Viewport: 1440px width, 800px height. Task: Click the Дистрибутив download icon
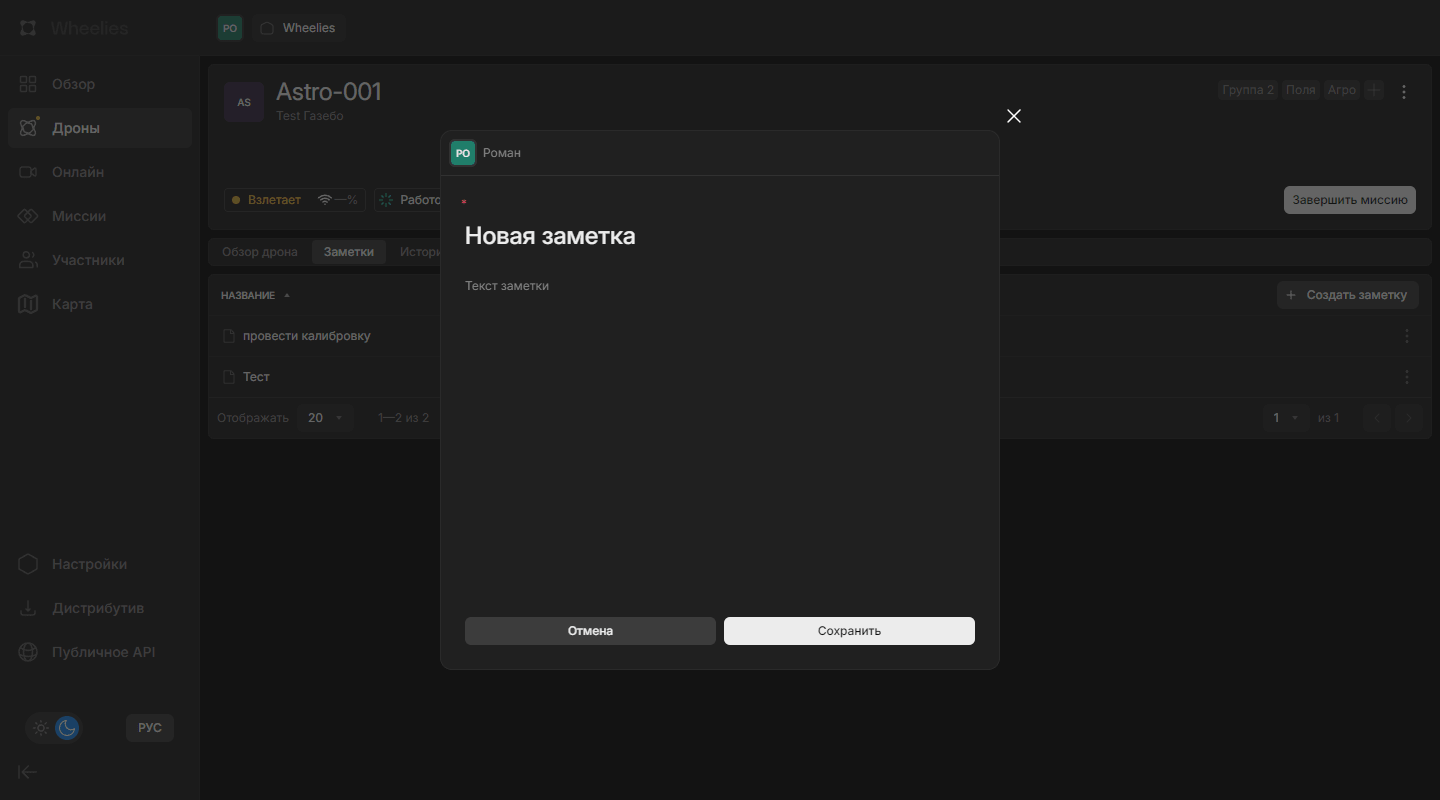pyautogui.click(x=28, y=608)
